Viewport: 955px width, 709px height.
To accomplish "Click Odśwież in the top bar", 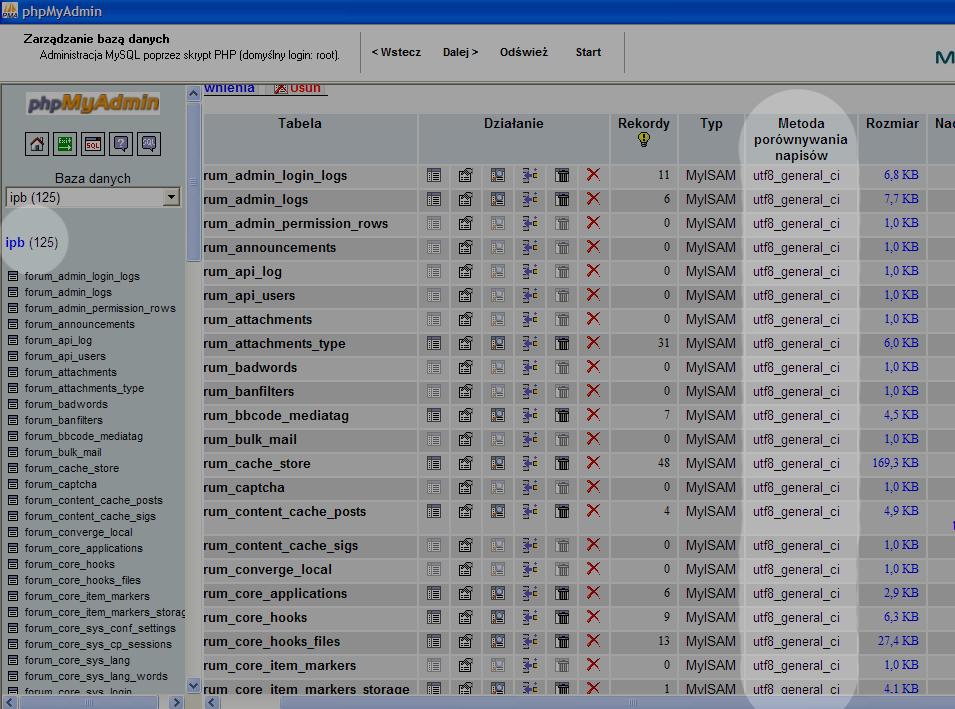I will click(524, 52).
